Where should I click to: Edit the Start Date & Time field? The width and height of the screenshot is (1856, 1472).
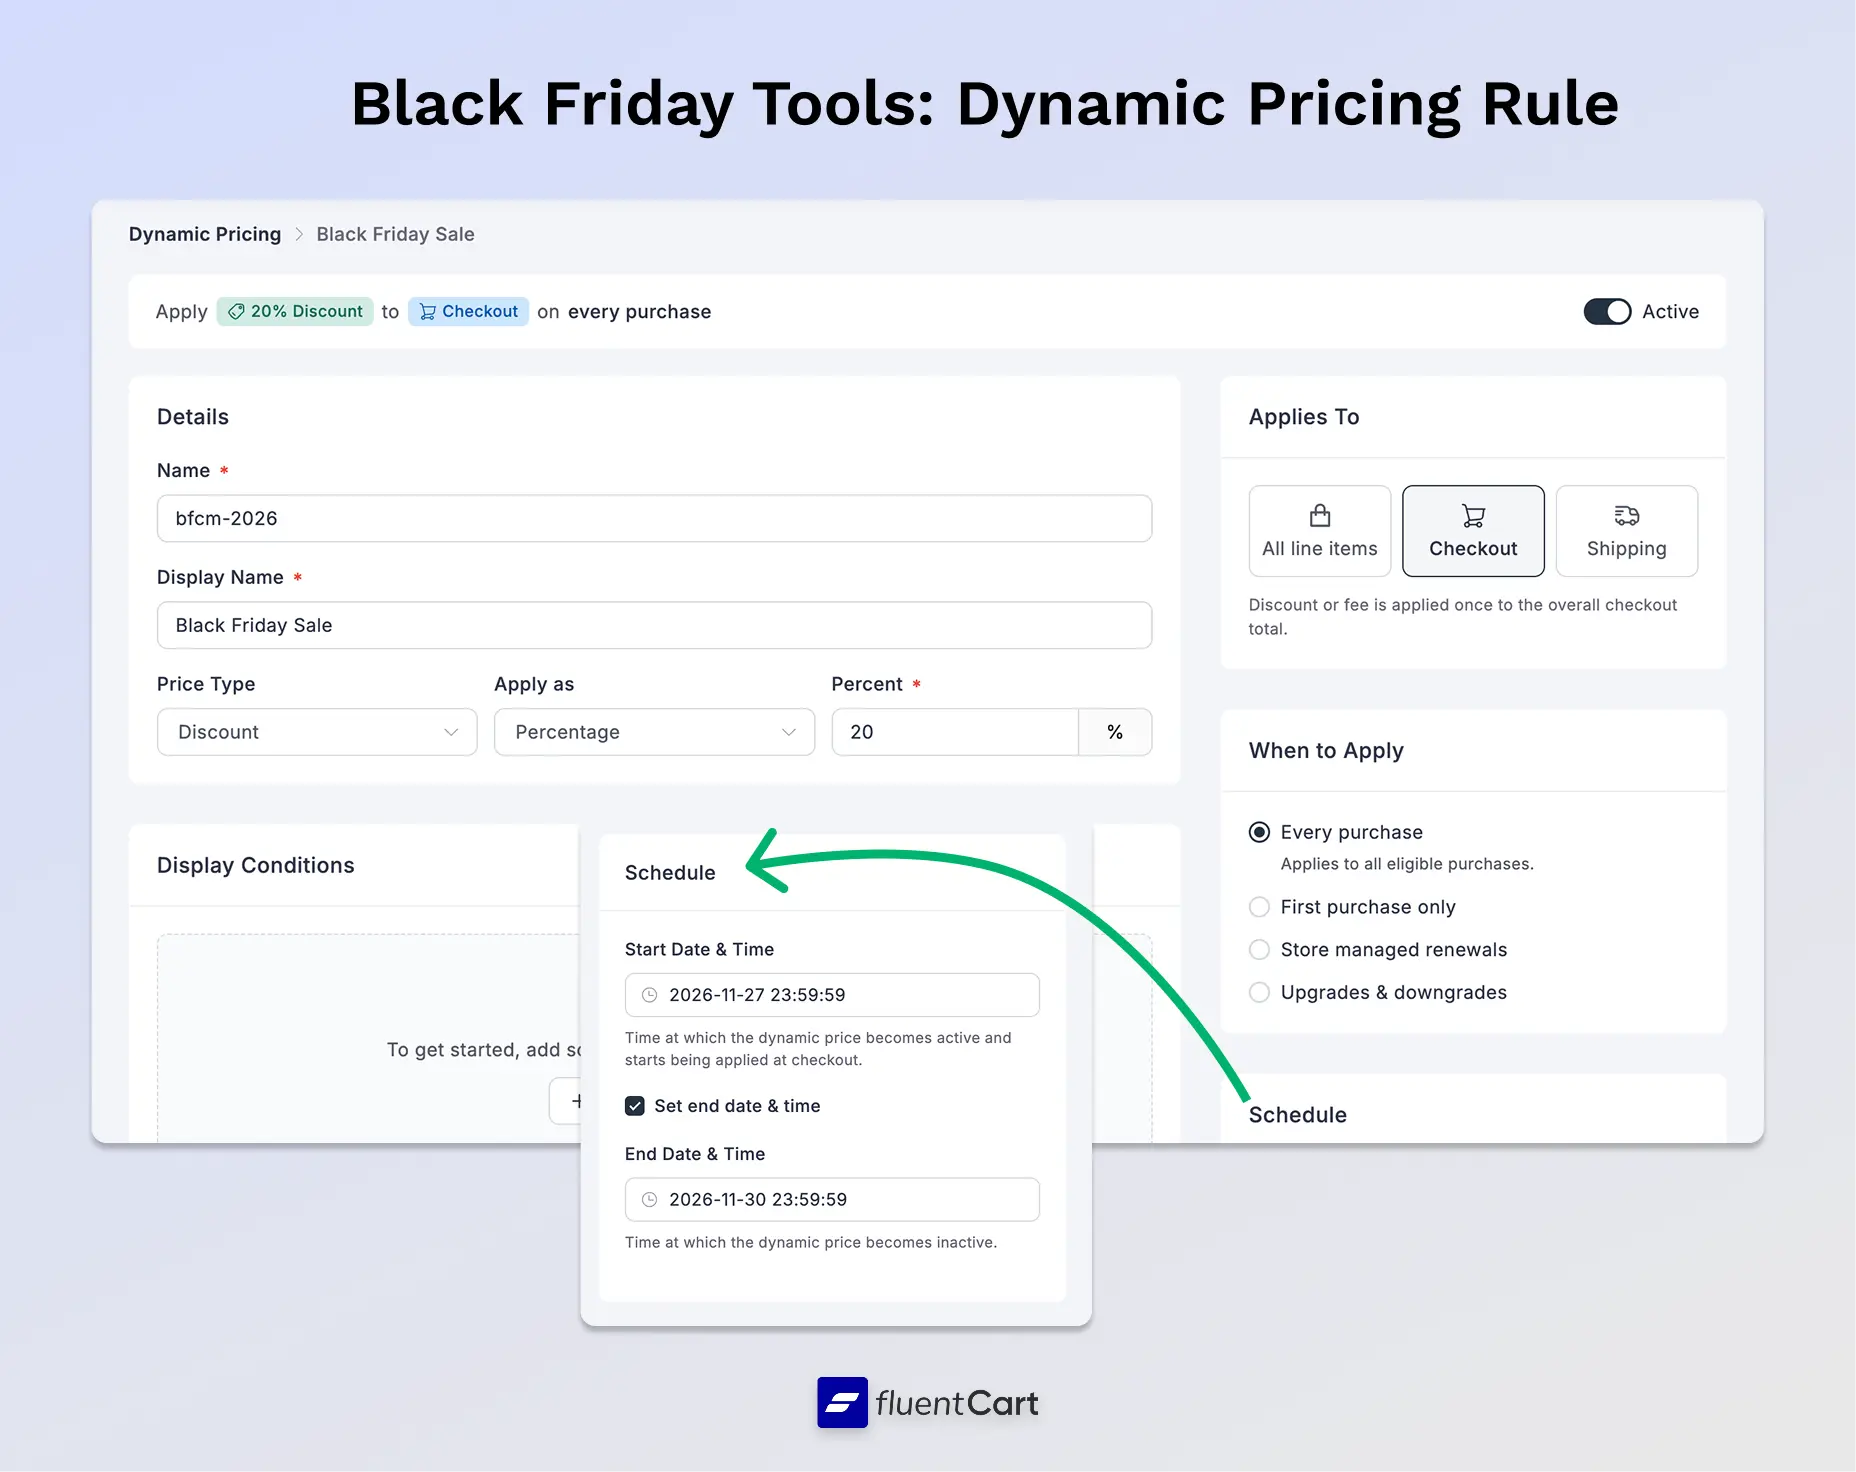(832, 995)
